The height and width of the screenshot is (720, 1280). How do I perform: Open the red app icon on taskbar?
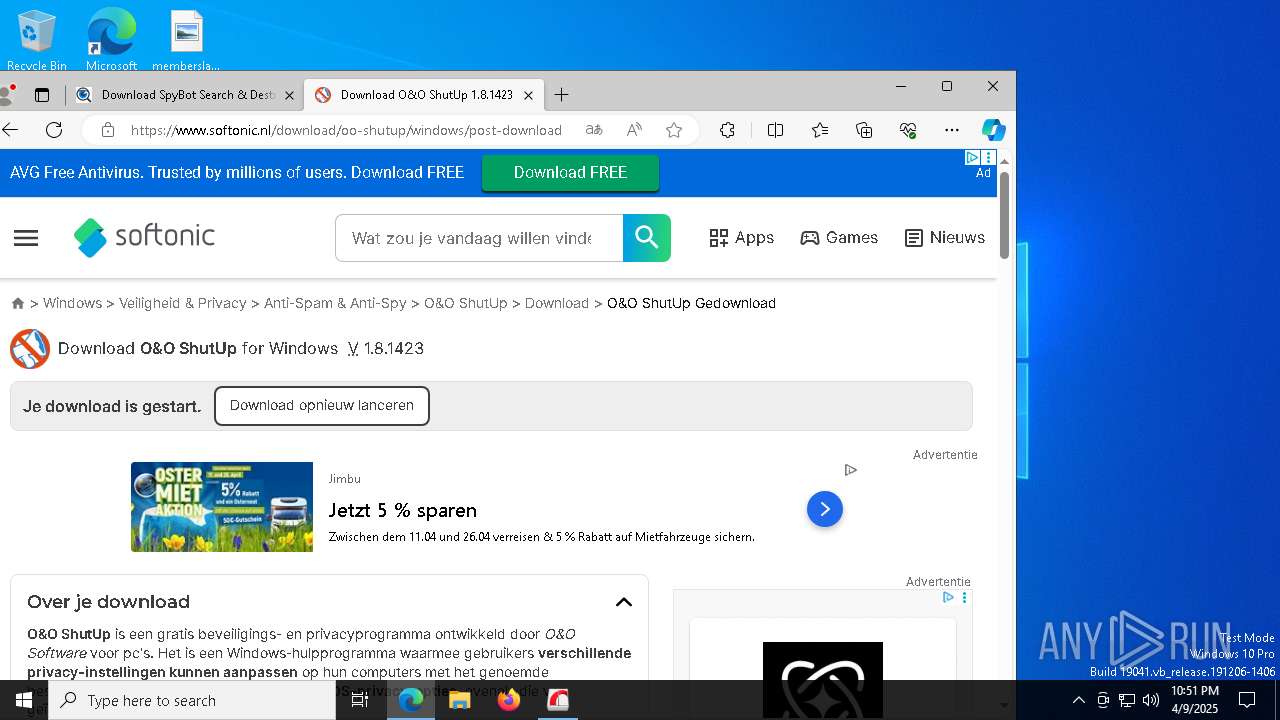pos(558,700)
